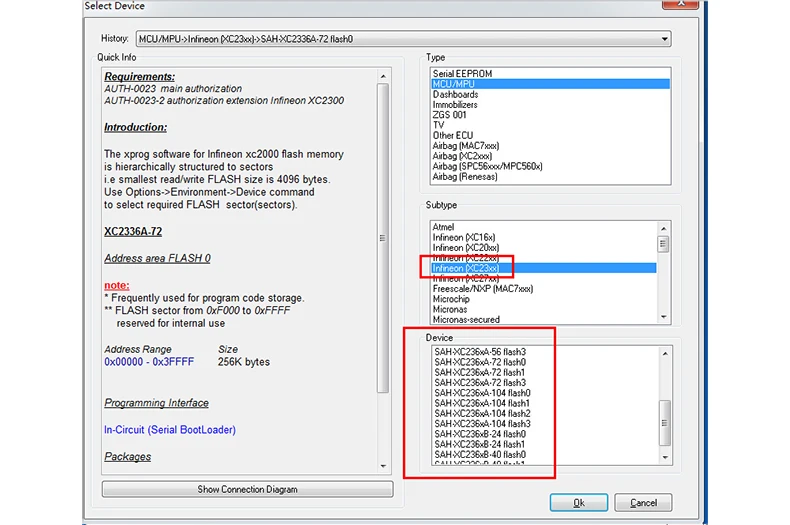Select ZGS 001 in Type list
Image resolution: width=790 pixels, height=525 pixels.
tap(550, 114)
